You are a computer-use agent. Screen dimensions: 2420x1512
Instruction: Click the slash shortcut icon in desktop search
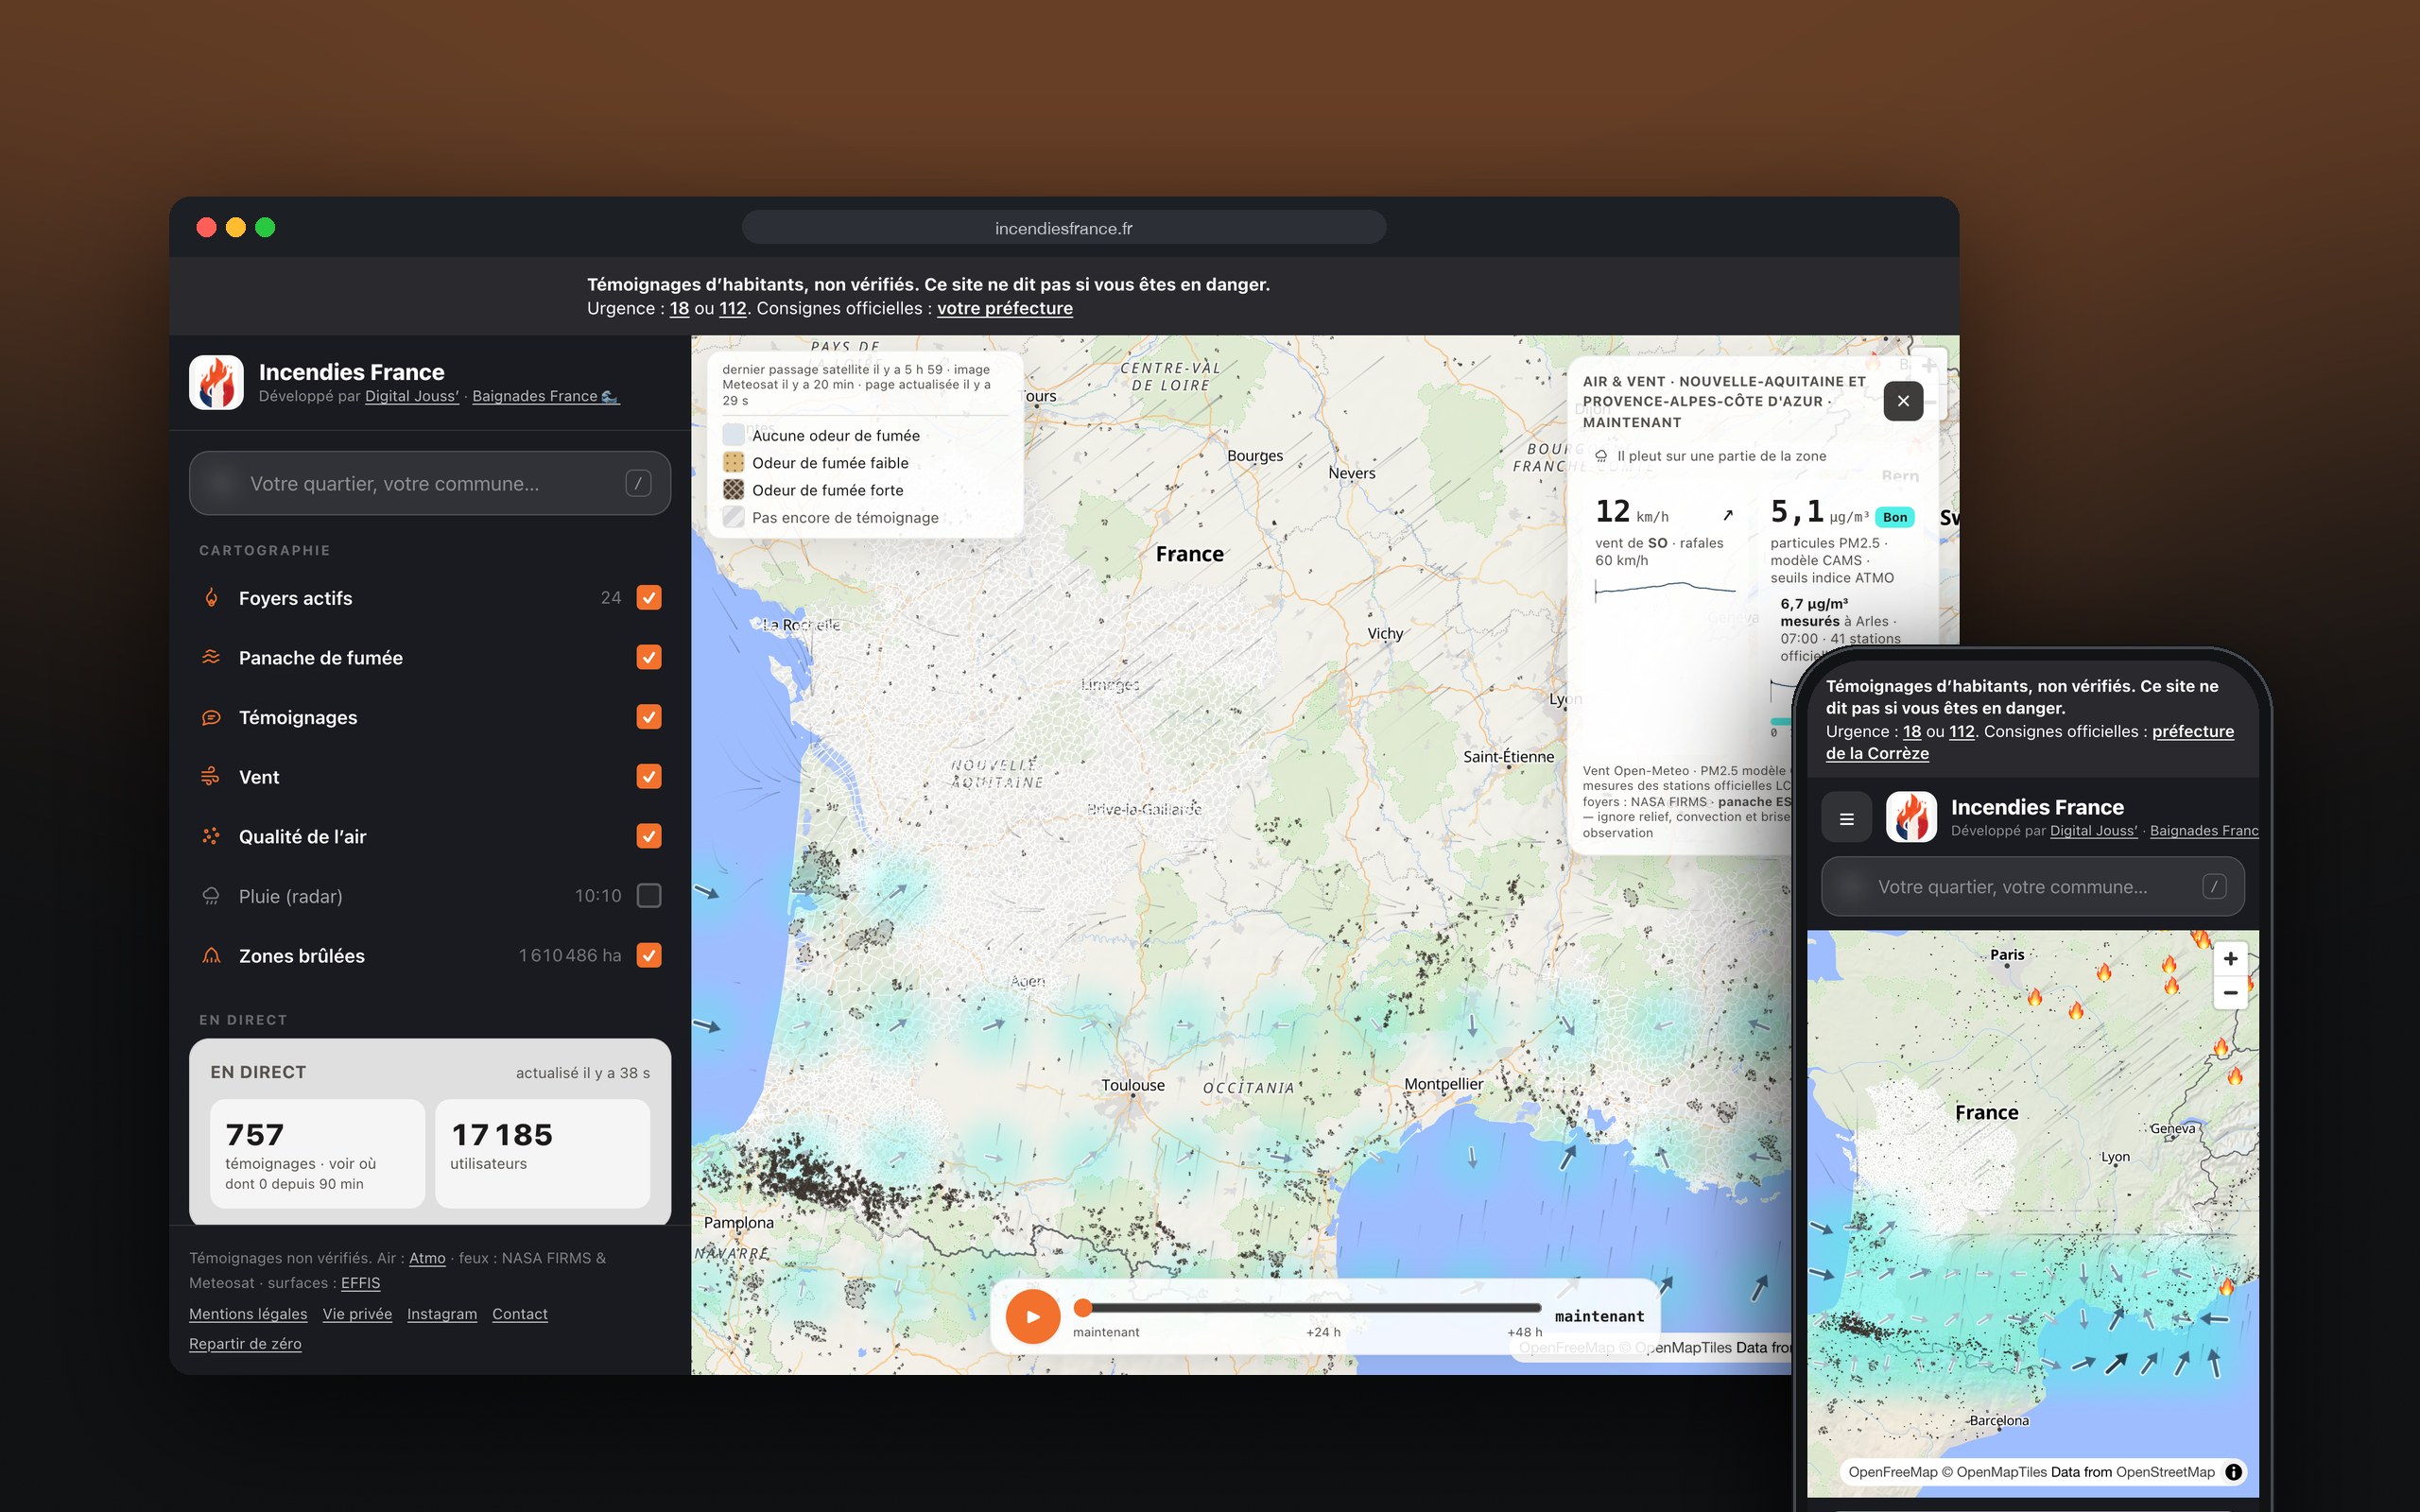[x=638, y=483]
